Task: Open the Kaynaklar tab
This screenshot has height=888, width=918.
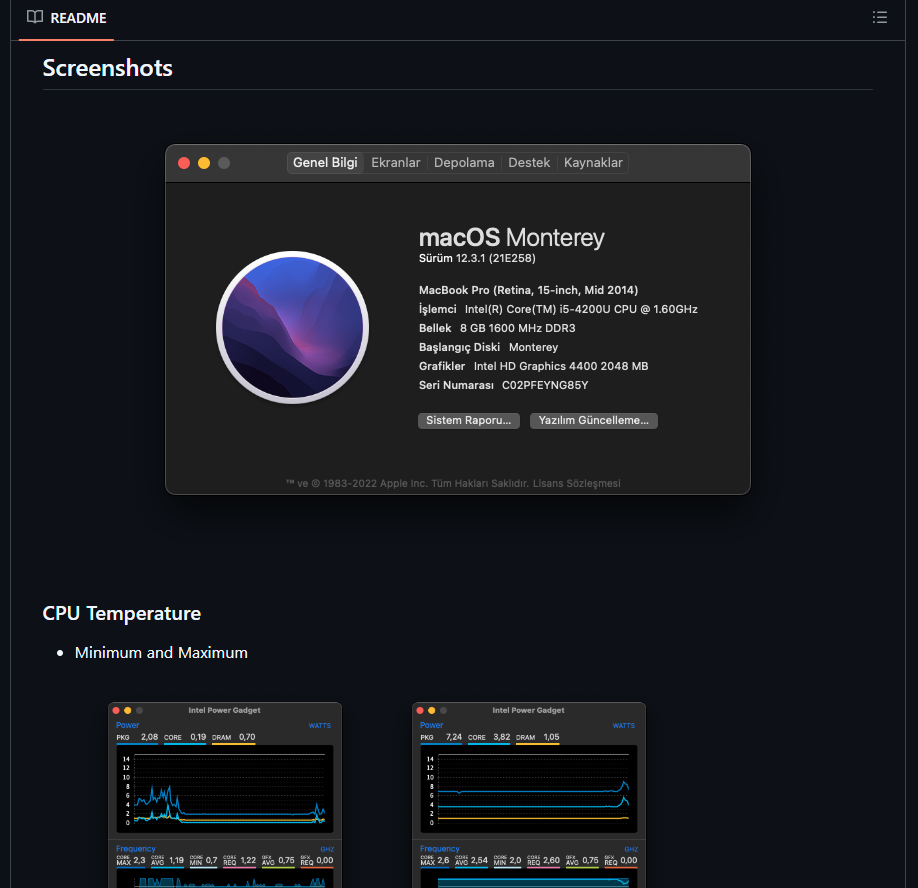Action: pos(593,163)
